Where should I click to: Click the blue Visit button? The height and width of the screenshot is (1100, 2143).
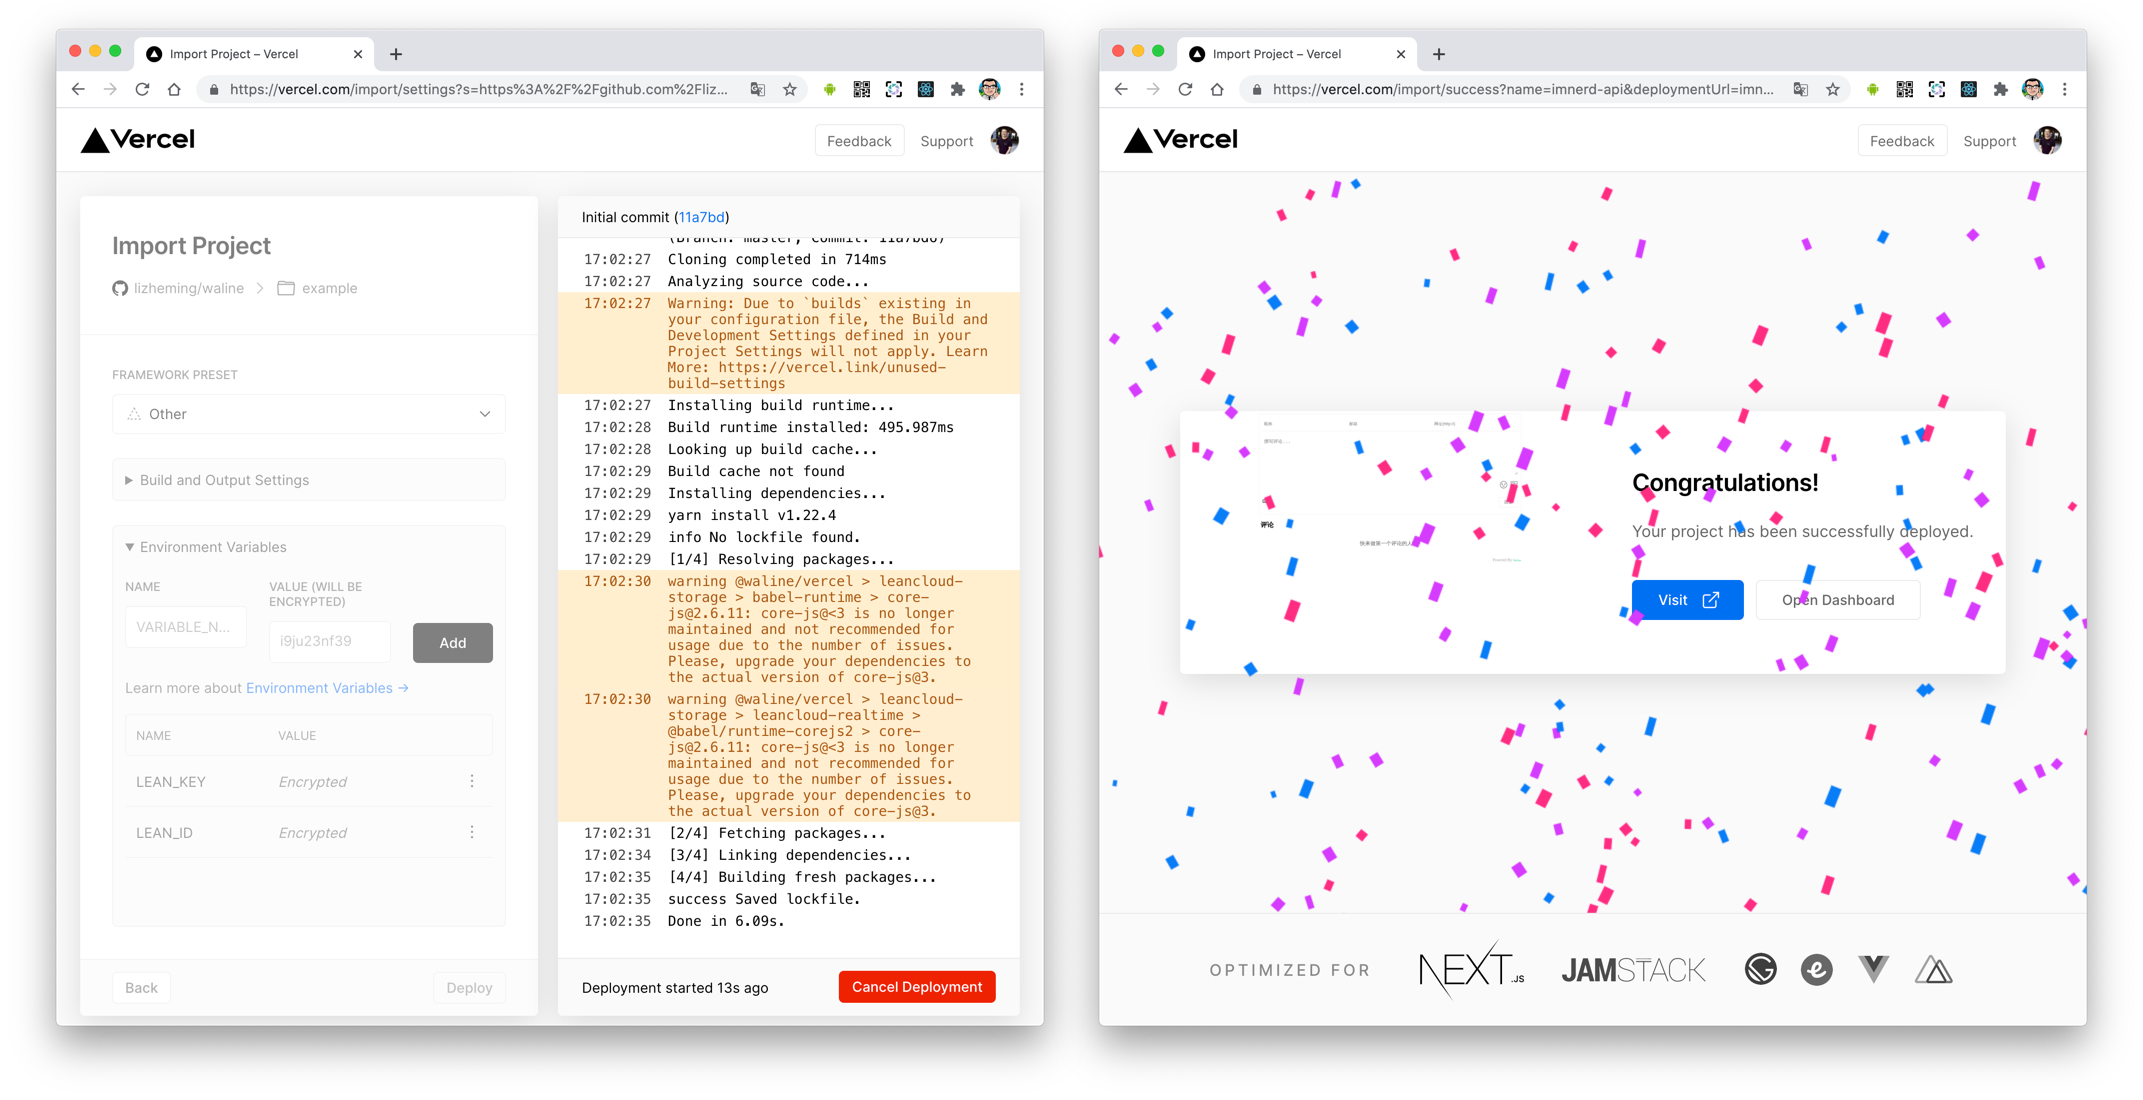[1687, 600]
